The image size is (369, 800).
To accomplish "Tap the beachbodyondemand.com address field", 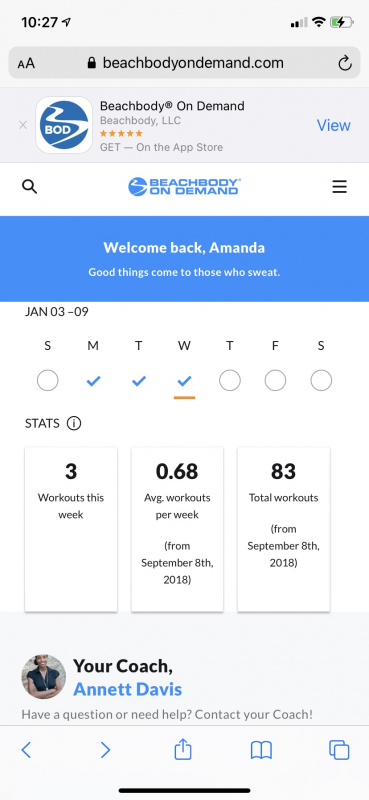I will click(184, 63).
